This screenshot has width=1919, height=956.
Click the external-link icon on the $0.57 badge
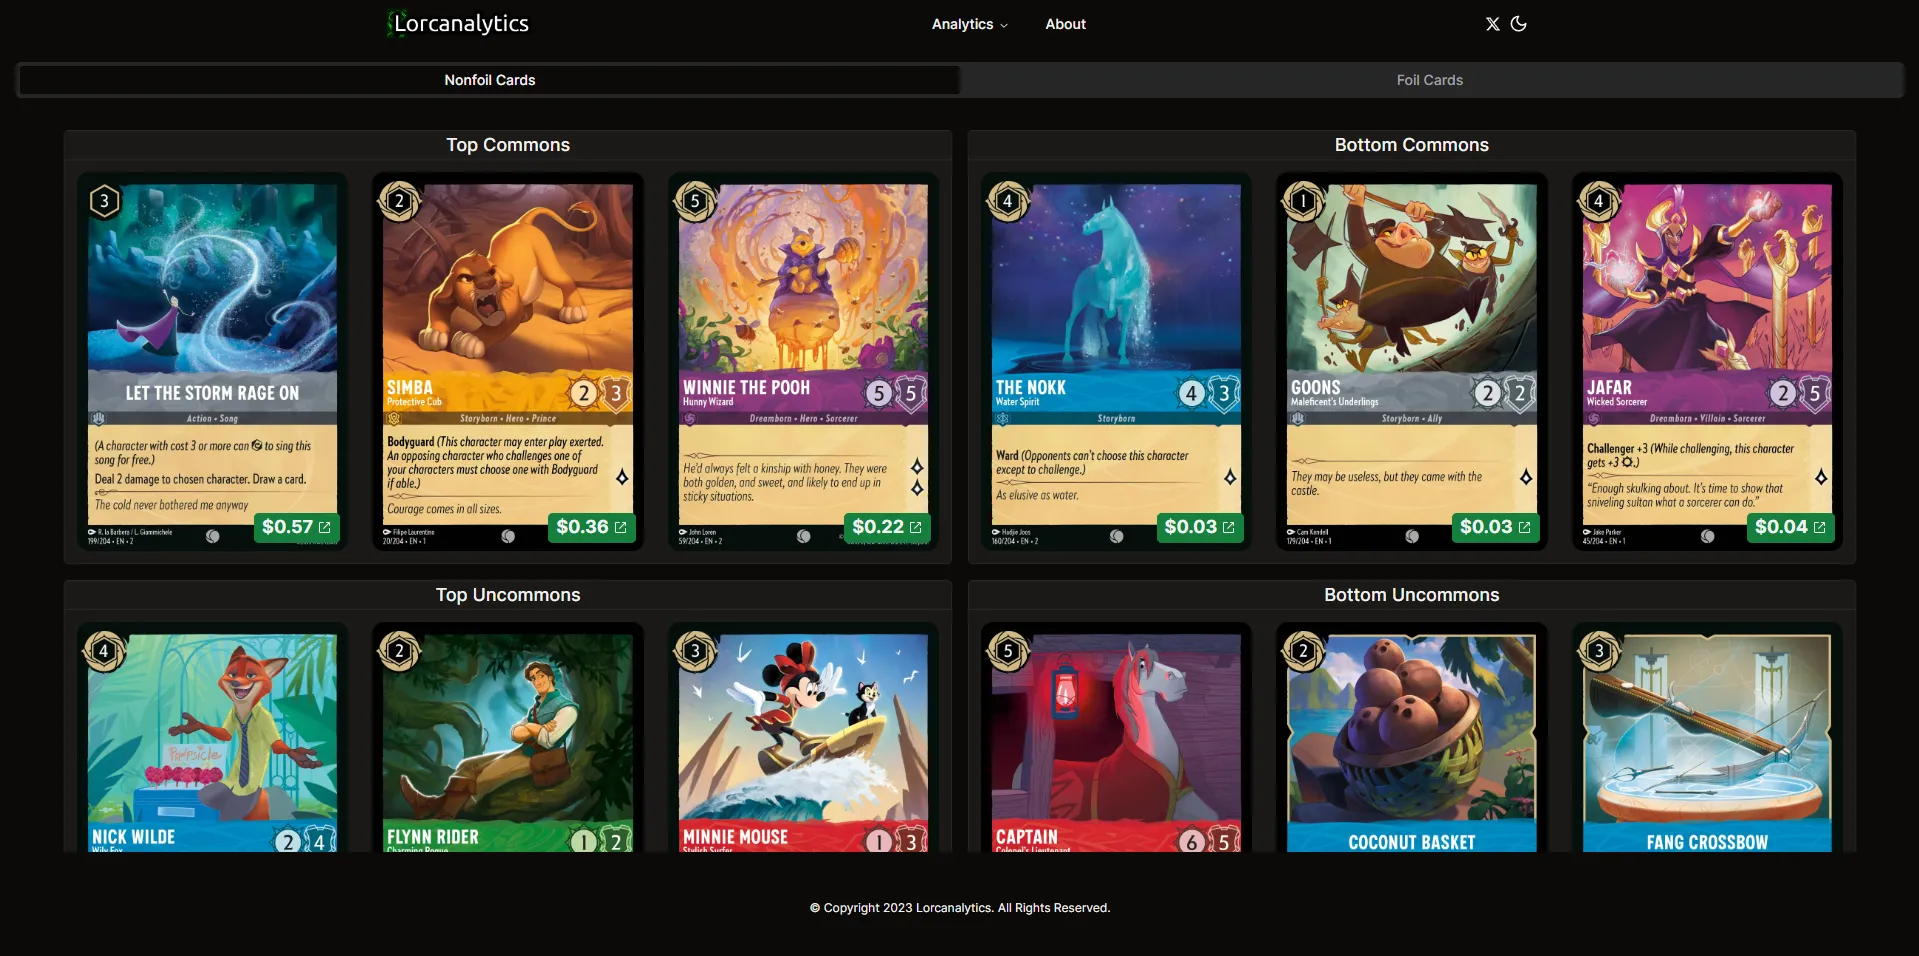pos(324,527)
